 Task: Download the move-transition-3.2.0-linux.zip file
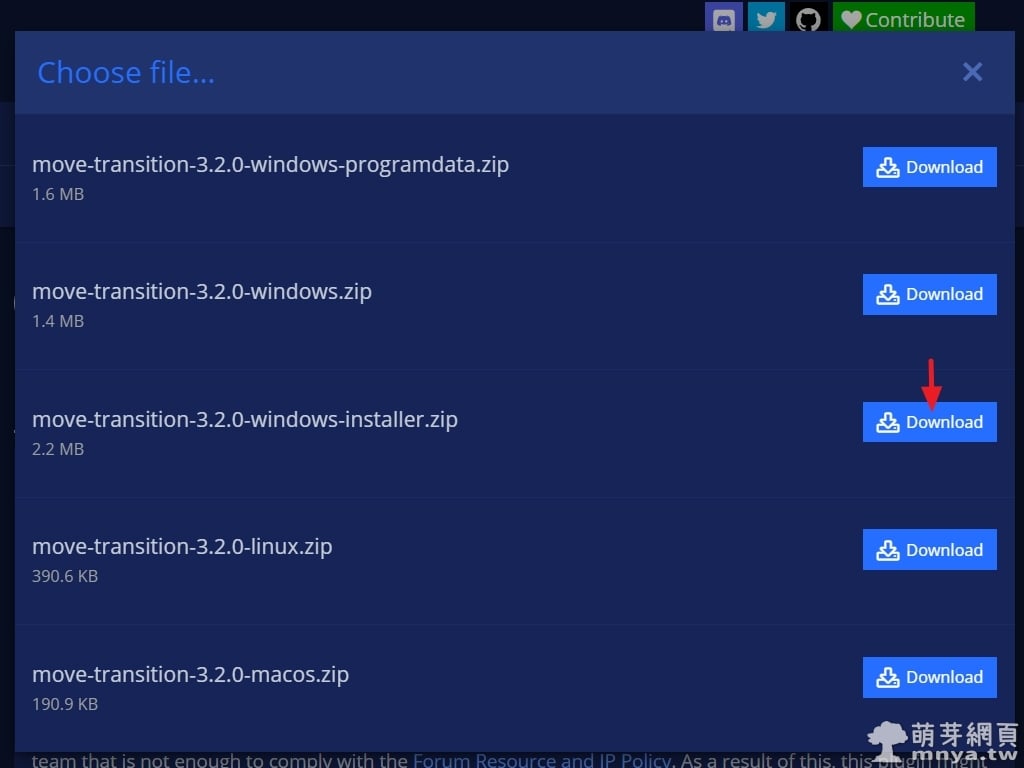click(x=929, y=550)
